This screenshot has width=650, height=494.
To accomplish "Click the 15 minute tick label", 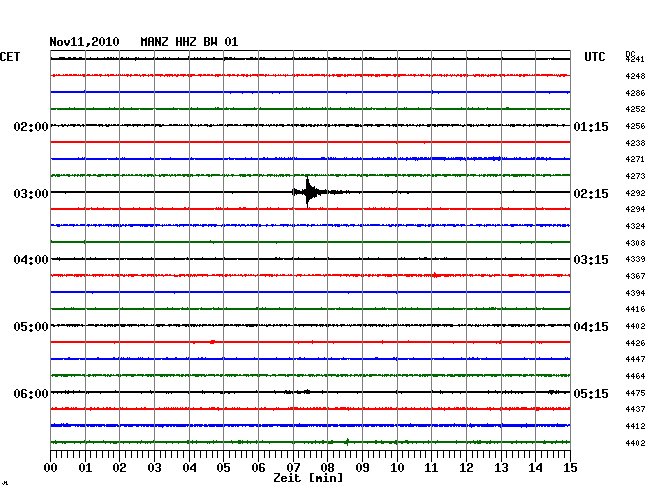I will [570, 468].
